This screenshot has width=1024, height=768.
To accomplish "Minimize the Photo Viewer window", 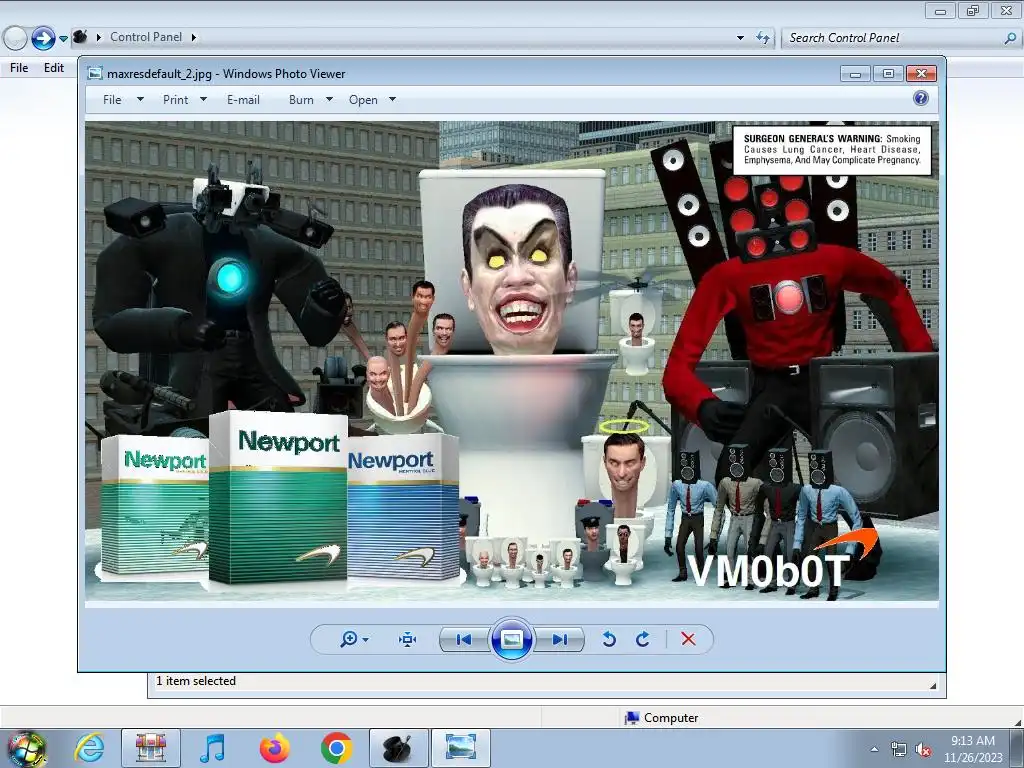I will click(x=855, y=74).
